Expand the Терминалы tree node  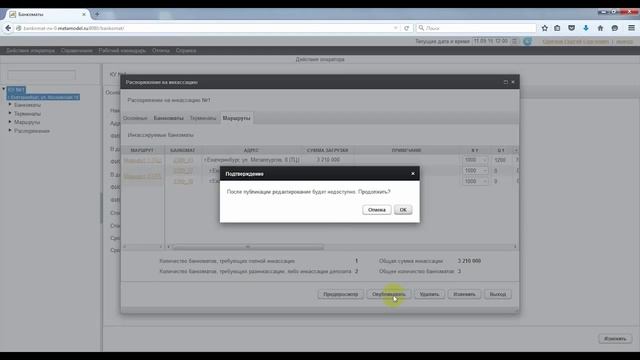(x=10, y=113)
